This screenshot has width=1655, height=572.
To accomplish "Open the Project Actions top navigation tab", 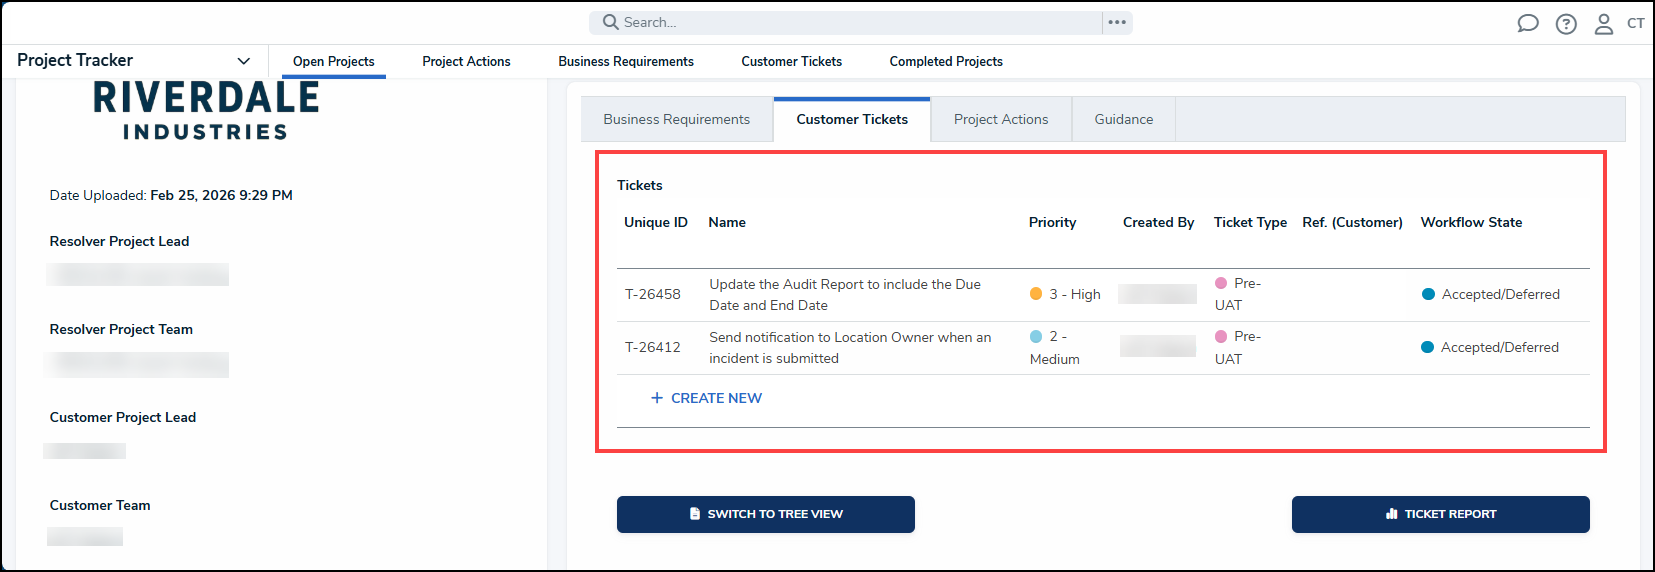I will click(466, 61).
